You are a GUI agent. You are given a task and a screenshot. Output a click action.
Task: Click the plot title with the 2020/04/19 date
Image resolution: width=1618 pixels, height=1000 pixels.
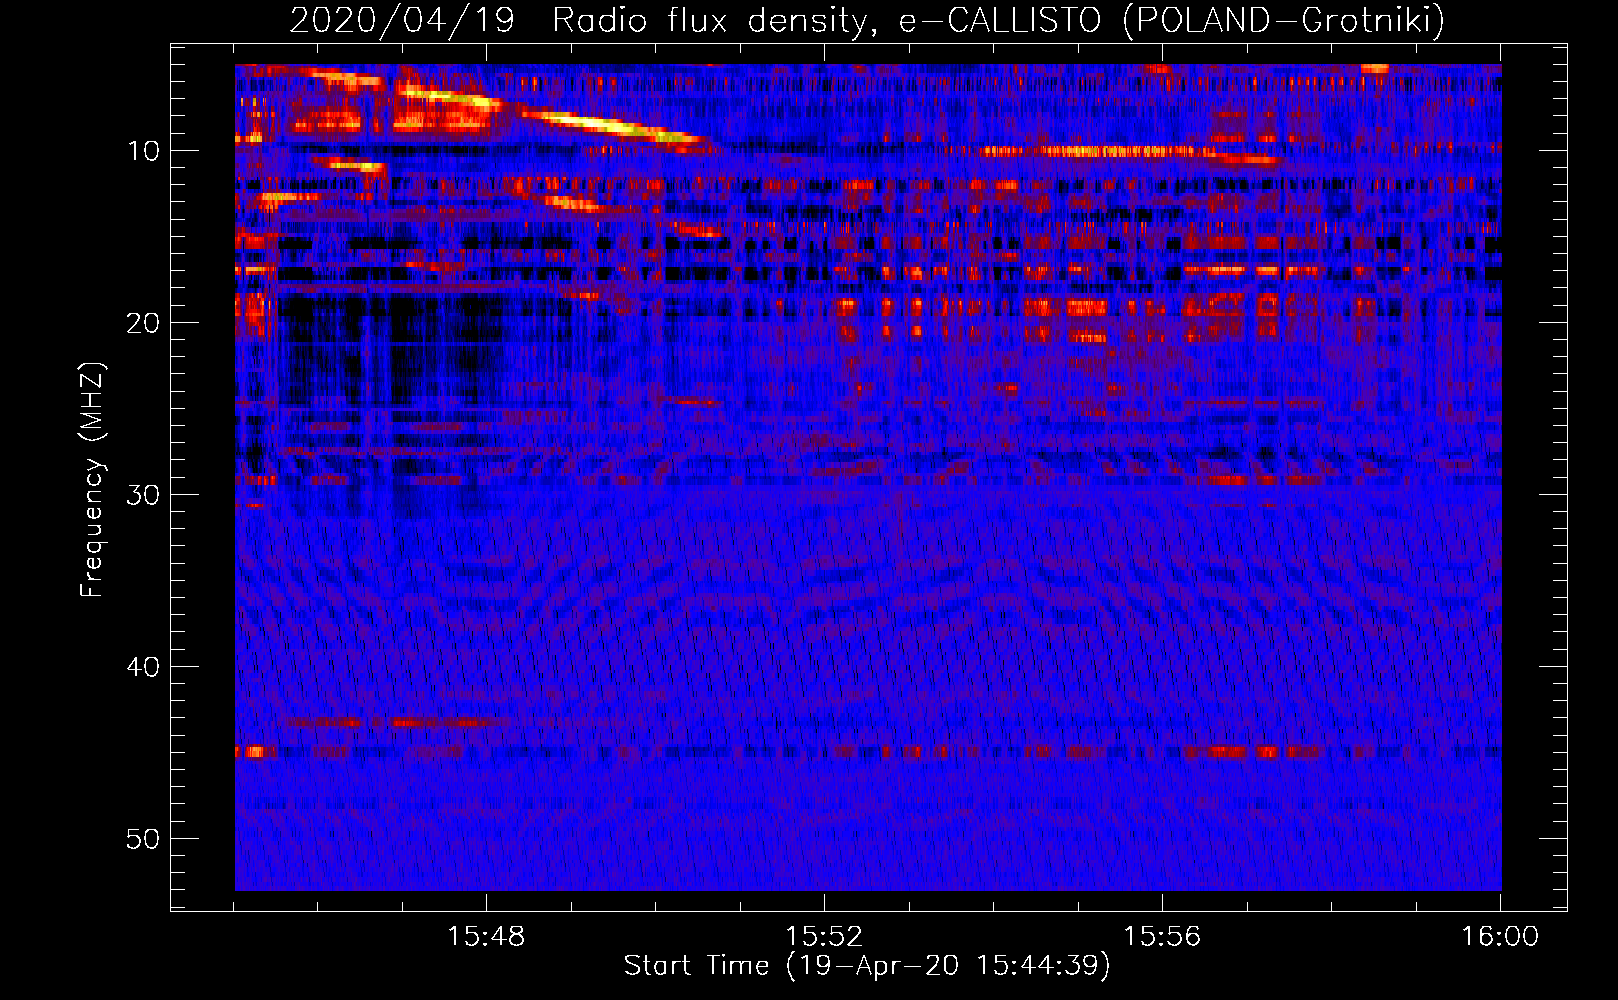coord(867,20)
